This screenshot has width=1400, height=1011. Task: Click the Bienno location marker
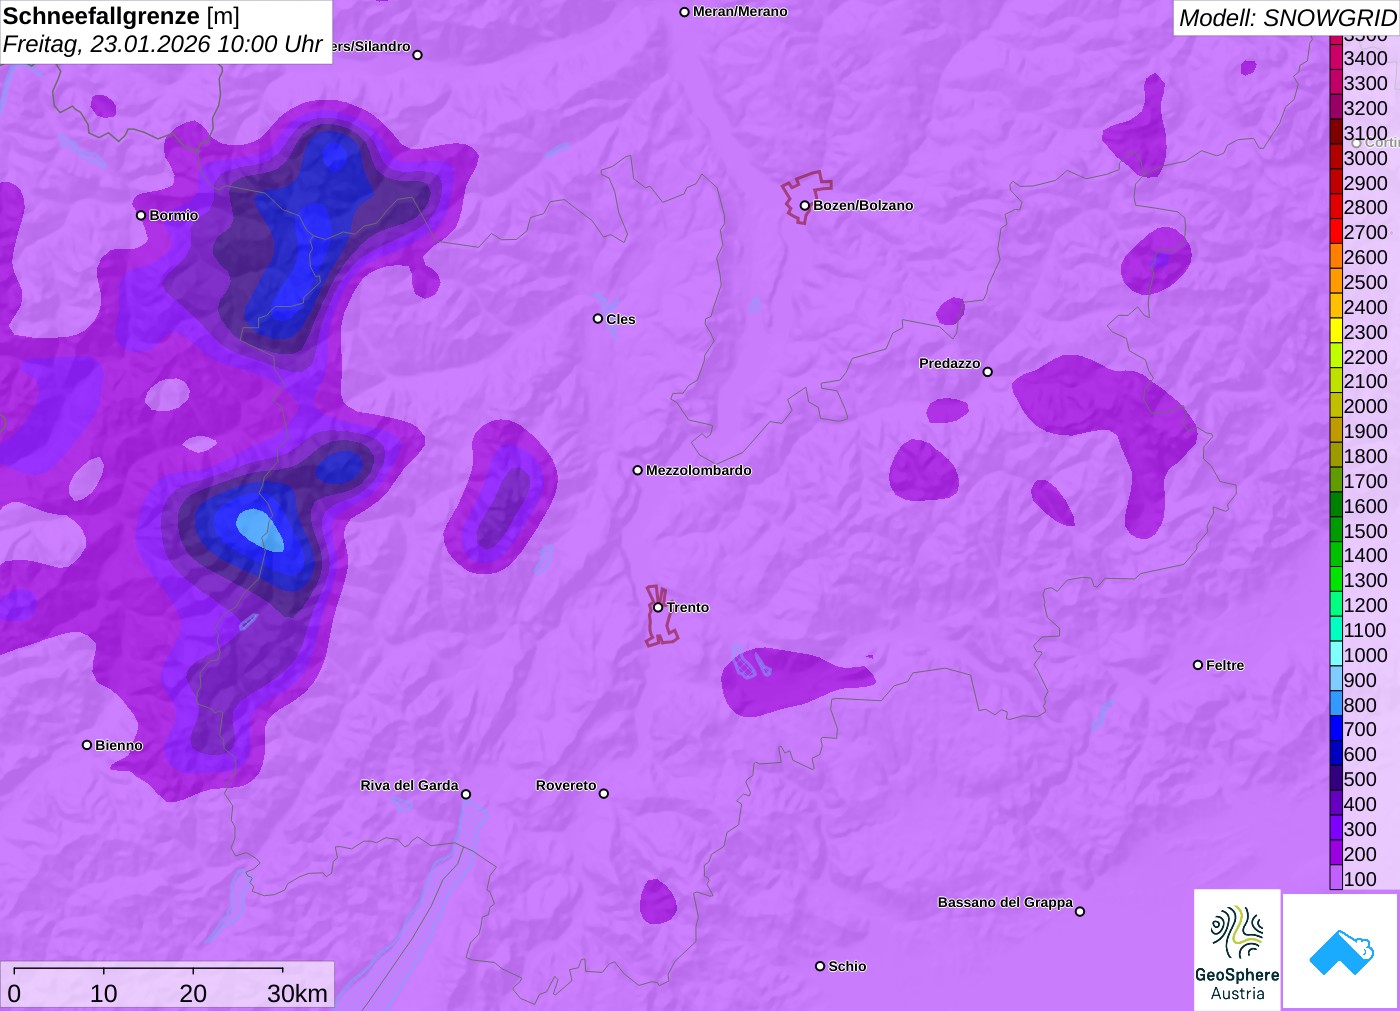[x=87, y=745]
